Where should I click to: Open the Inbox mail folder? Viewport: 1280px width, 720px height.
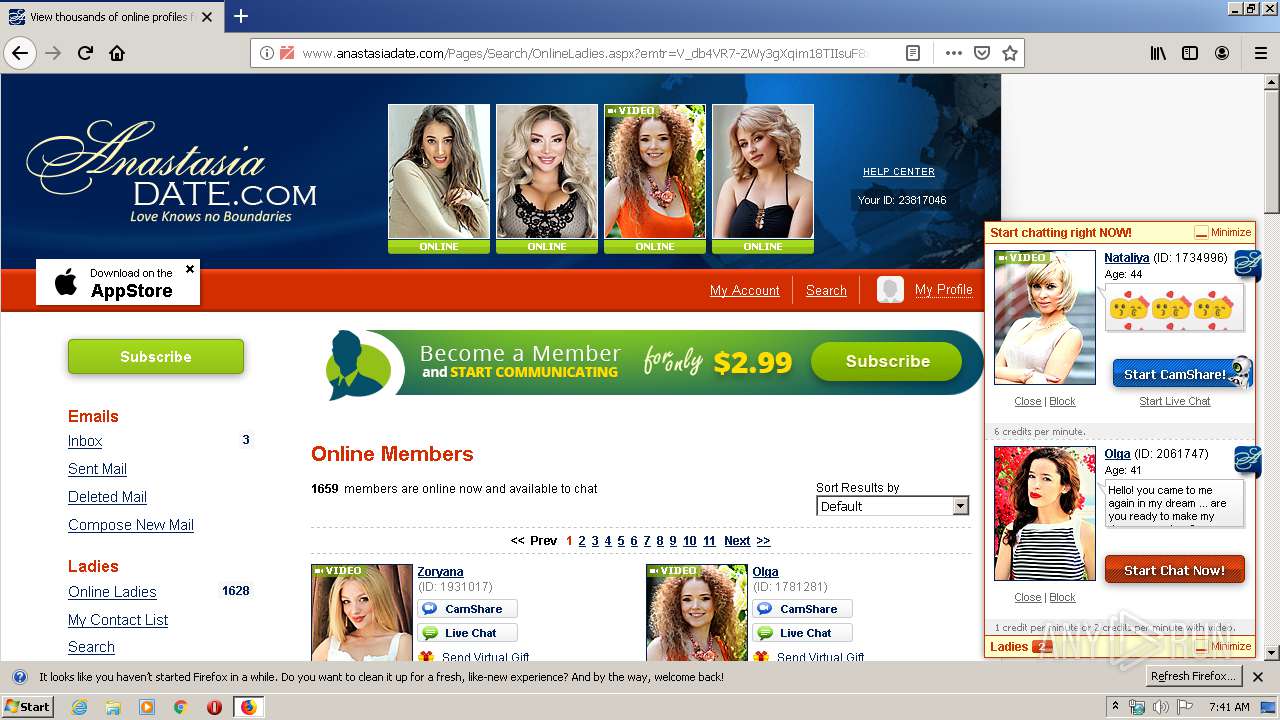(x=85, y=441)
